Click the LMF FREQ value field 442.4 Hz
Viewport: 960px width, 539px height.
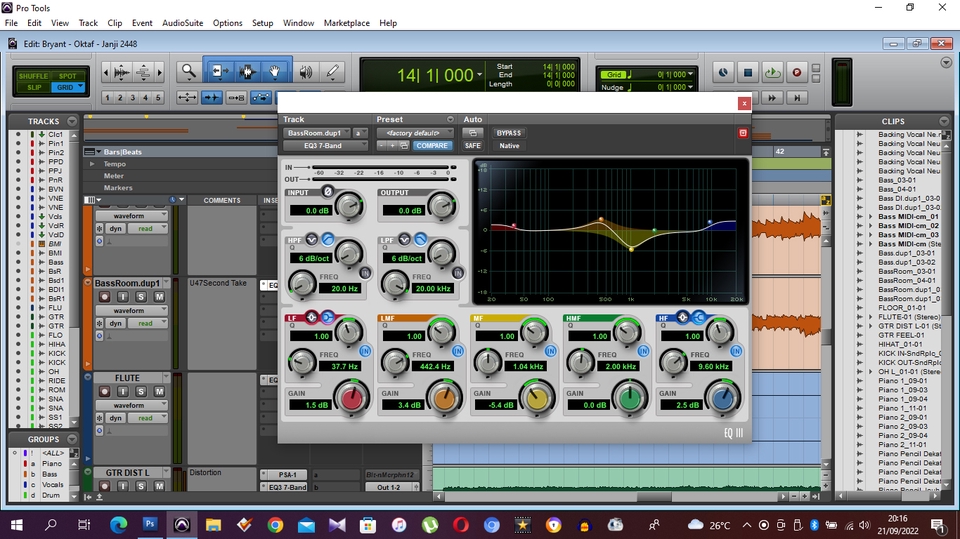point(435,366)
